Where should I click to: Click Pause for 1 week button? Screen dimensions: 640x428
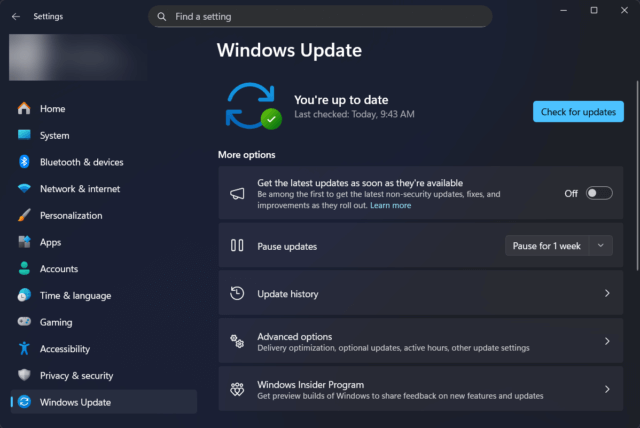(547, 246)
